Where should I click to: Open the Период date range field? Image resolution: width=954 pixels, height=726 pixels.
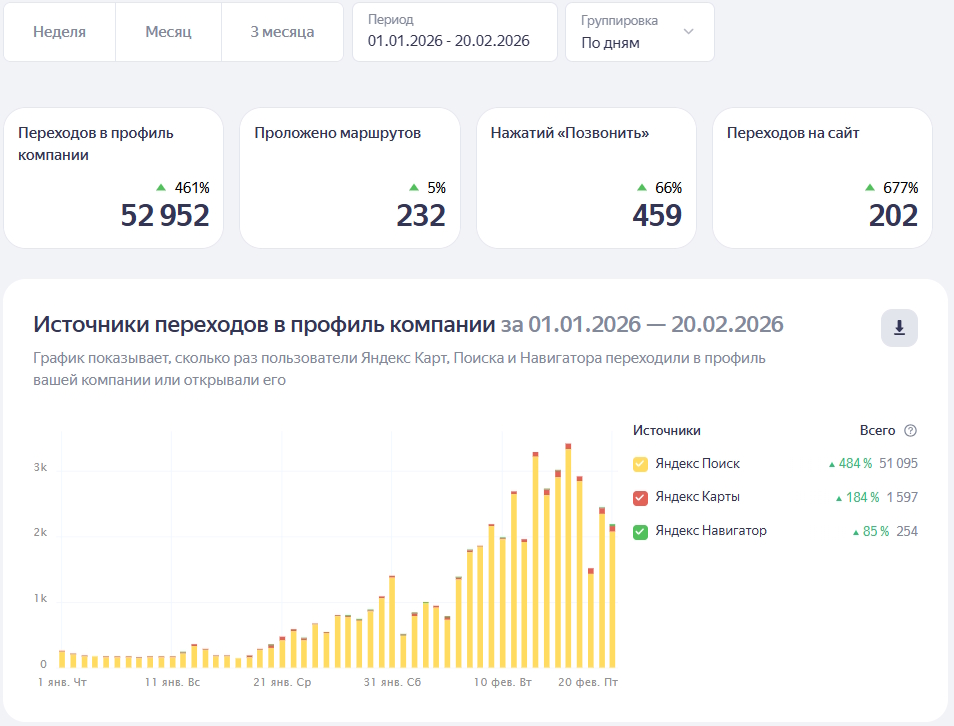pos(454,32)
